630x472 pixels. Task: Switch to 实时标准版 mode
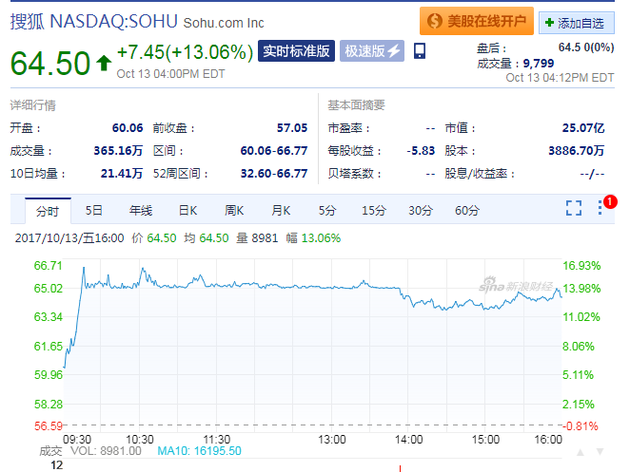(x=296, y=51)
